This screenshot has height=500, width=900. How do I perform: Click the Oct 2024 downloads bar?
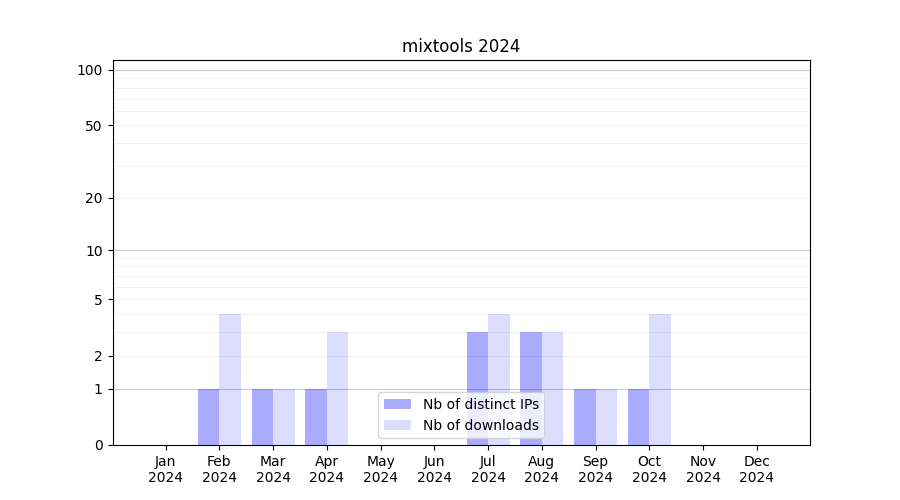pos(660,379)
